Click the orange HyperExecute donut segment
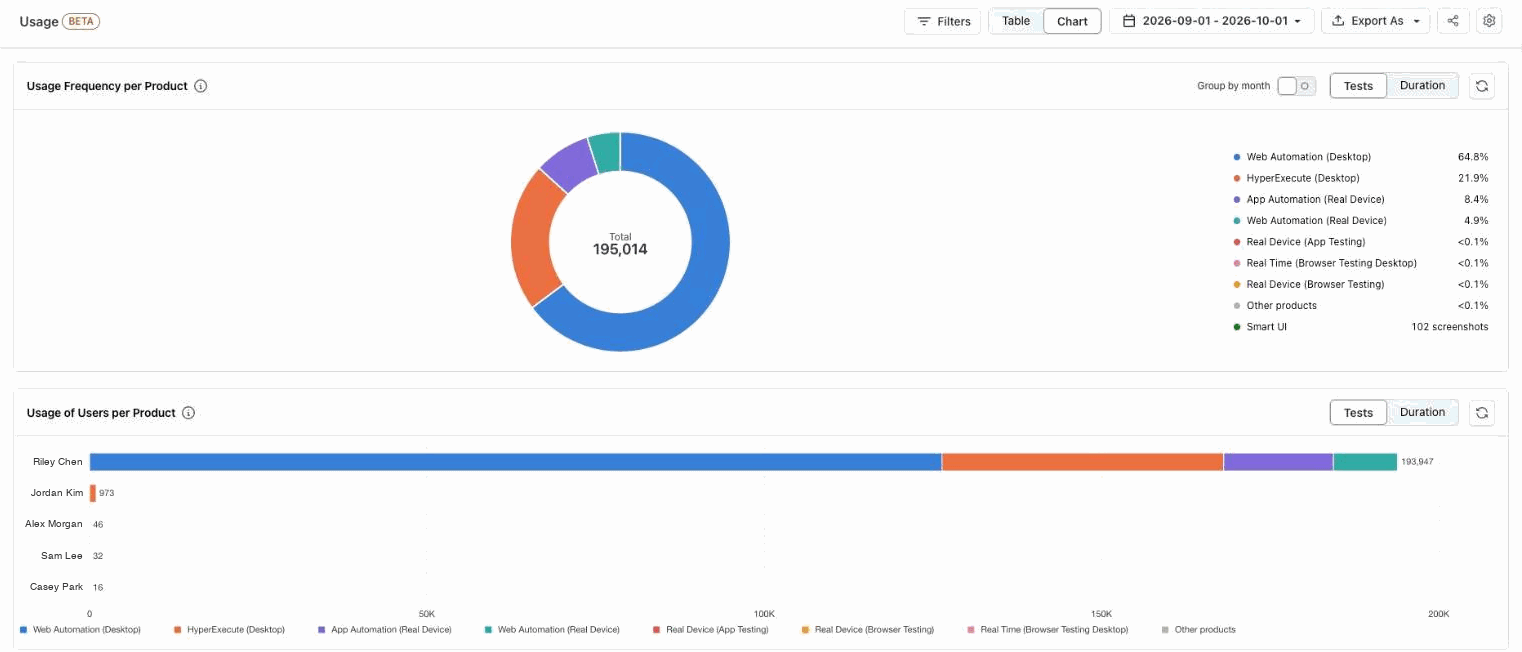This screenshot has width=1522, height=652. 530,240
